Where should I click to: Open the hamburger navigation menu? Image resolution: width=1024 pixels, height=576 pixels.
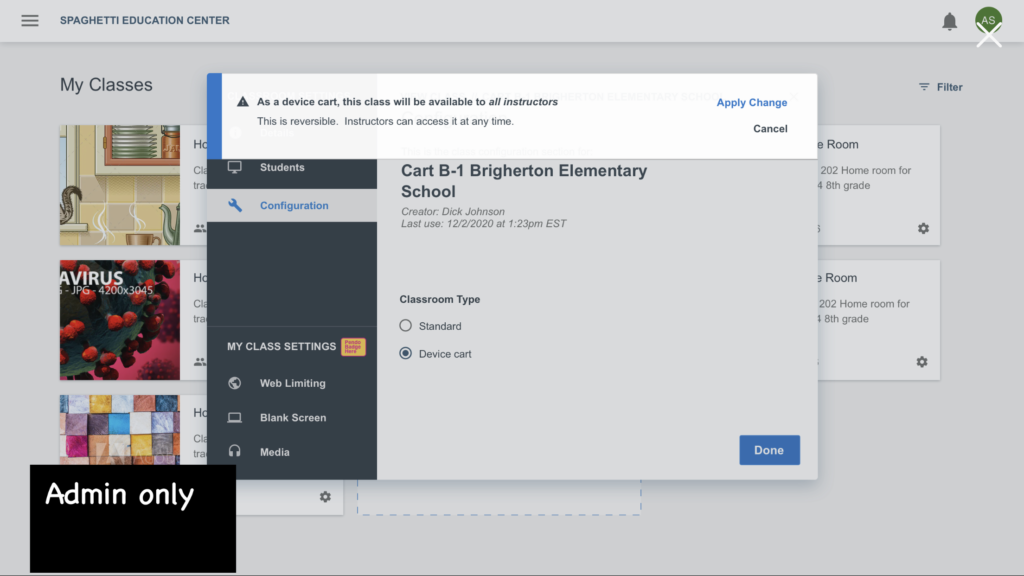[30, 21]
